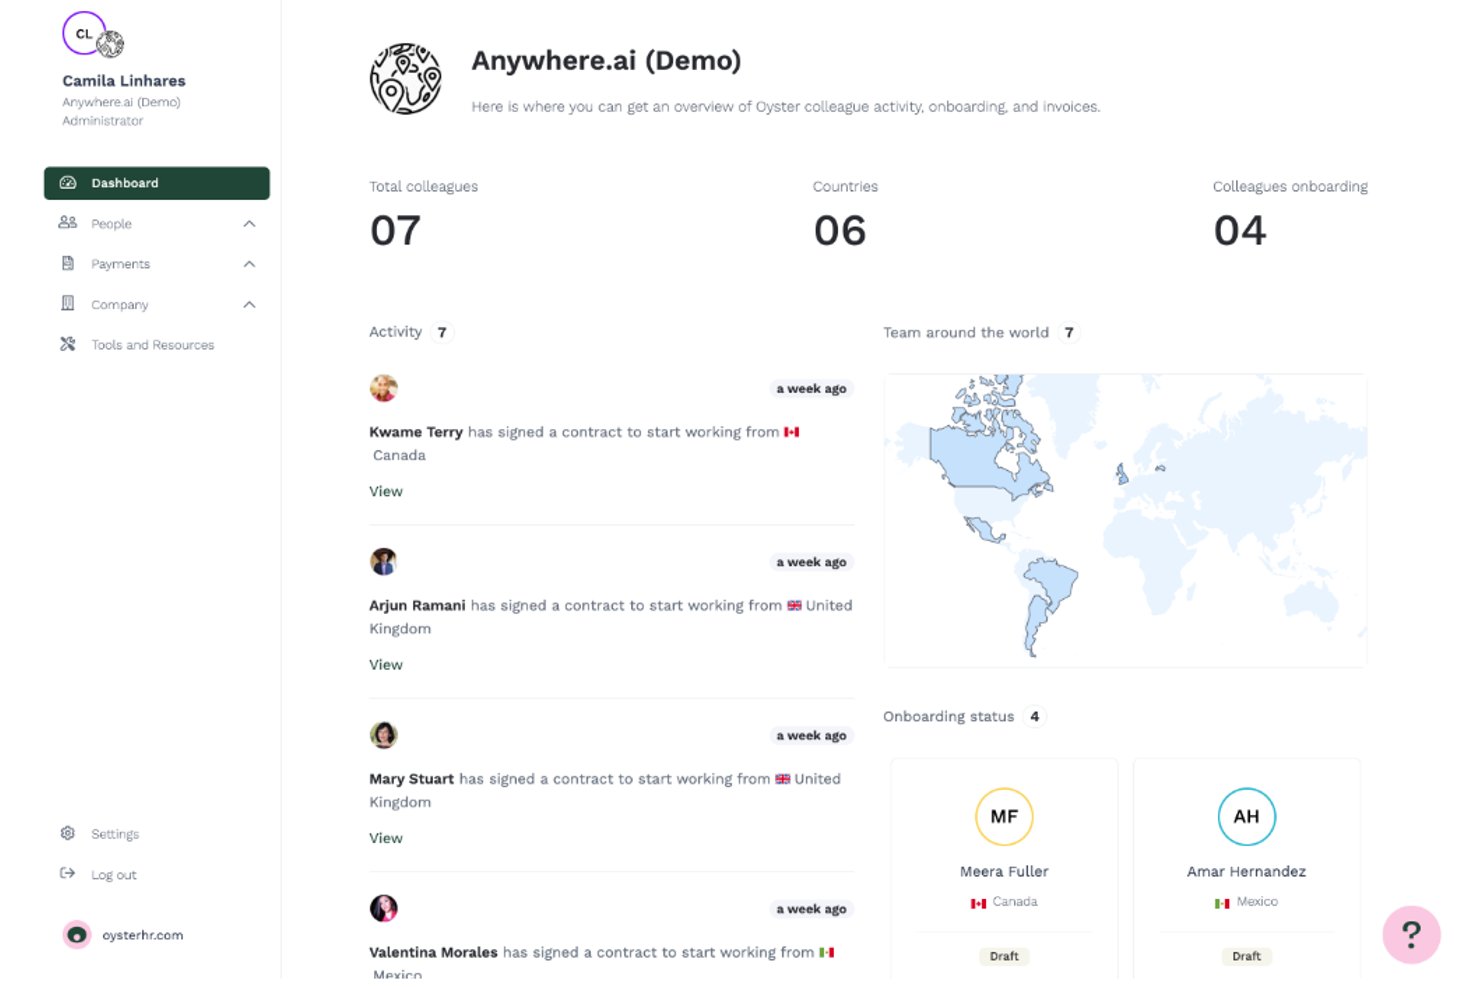The image size is (1480, 987).
Task: Click the name Amar Hernandez
Action: pyautogui.click(x=1246, y=871)
